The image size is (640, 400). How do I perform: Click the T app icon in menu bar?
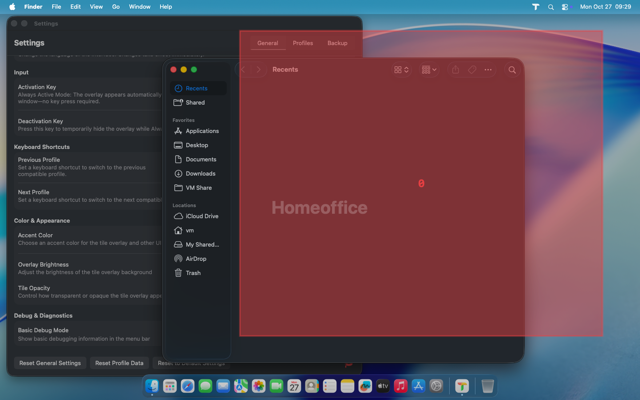click(x=536, y=7)
